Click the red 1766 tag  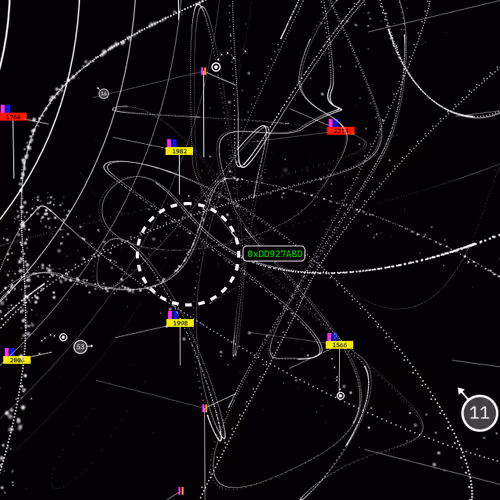(x=13, y=117)
